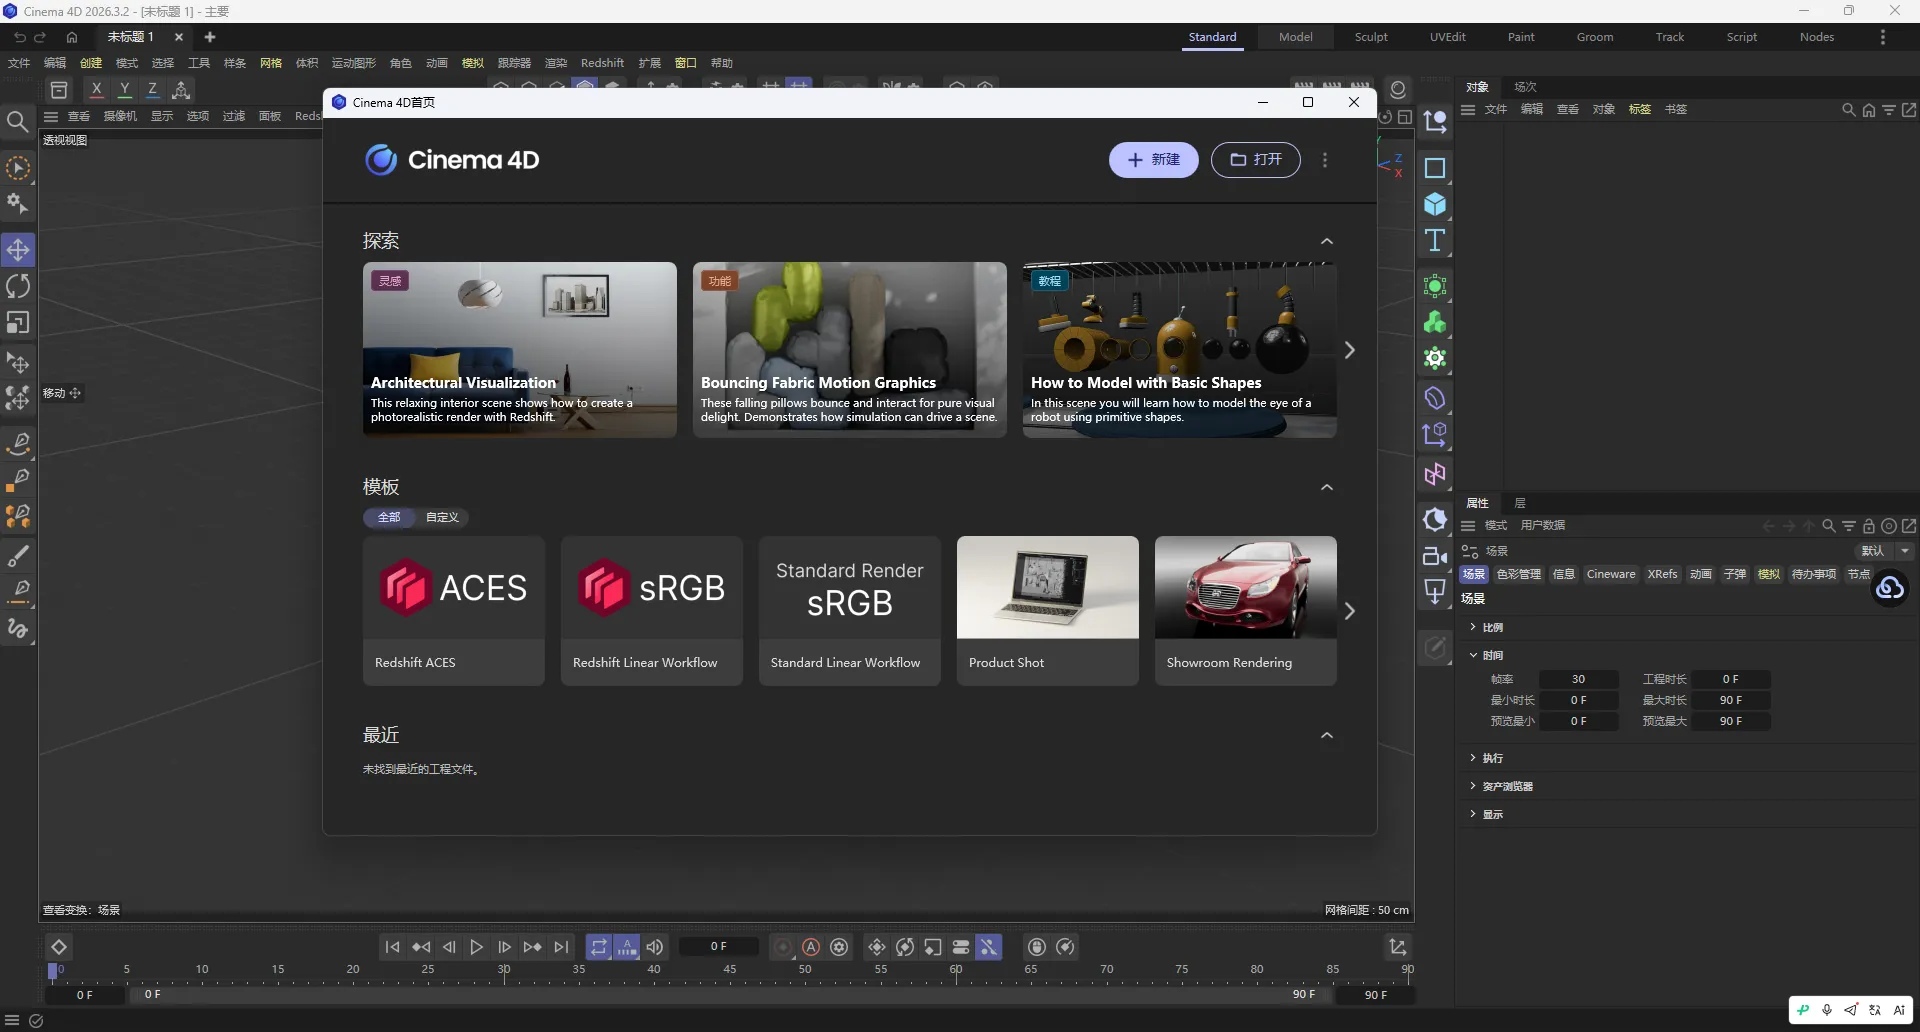Click the green gear effector icon
Screen dimensions: 1920x1032
[1435, 358]
